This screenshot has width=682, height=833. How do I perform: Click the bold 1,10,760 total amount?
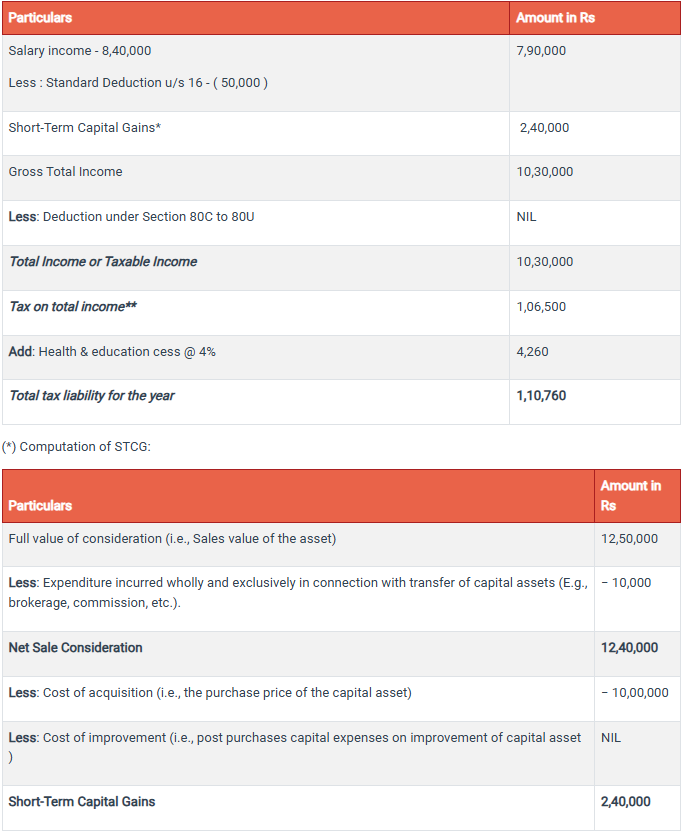coord(541,395)
